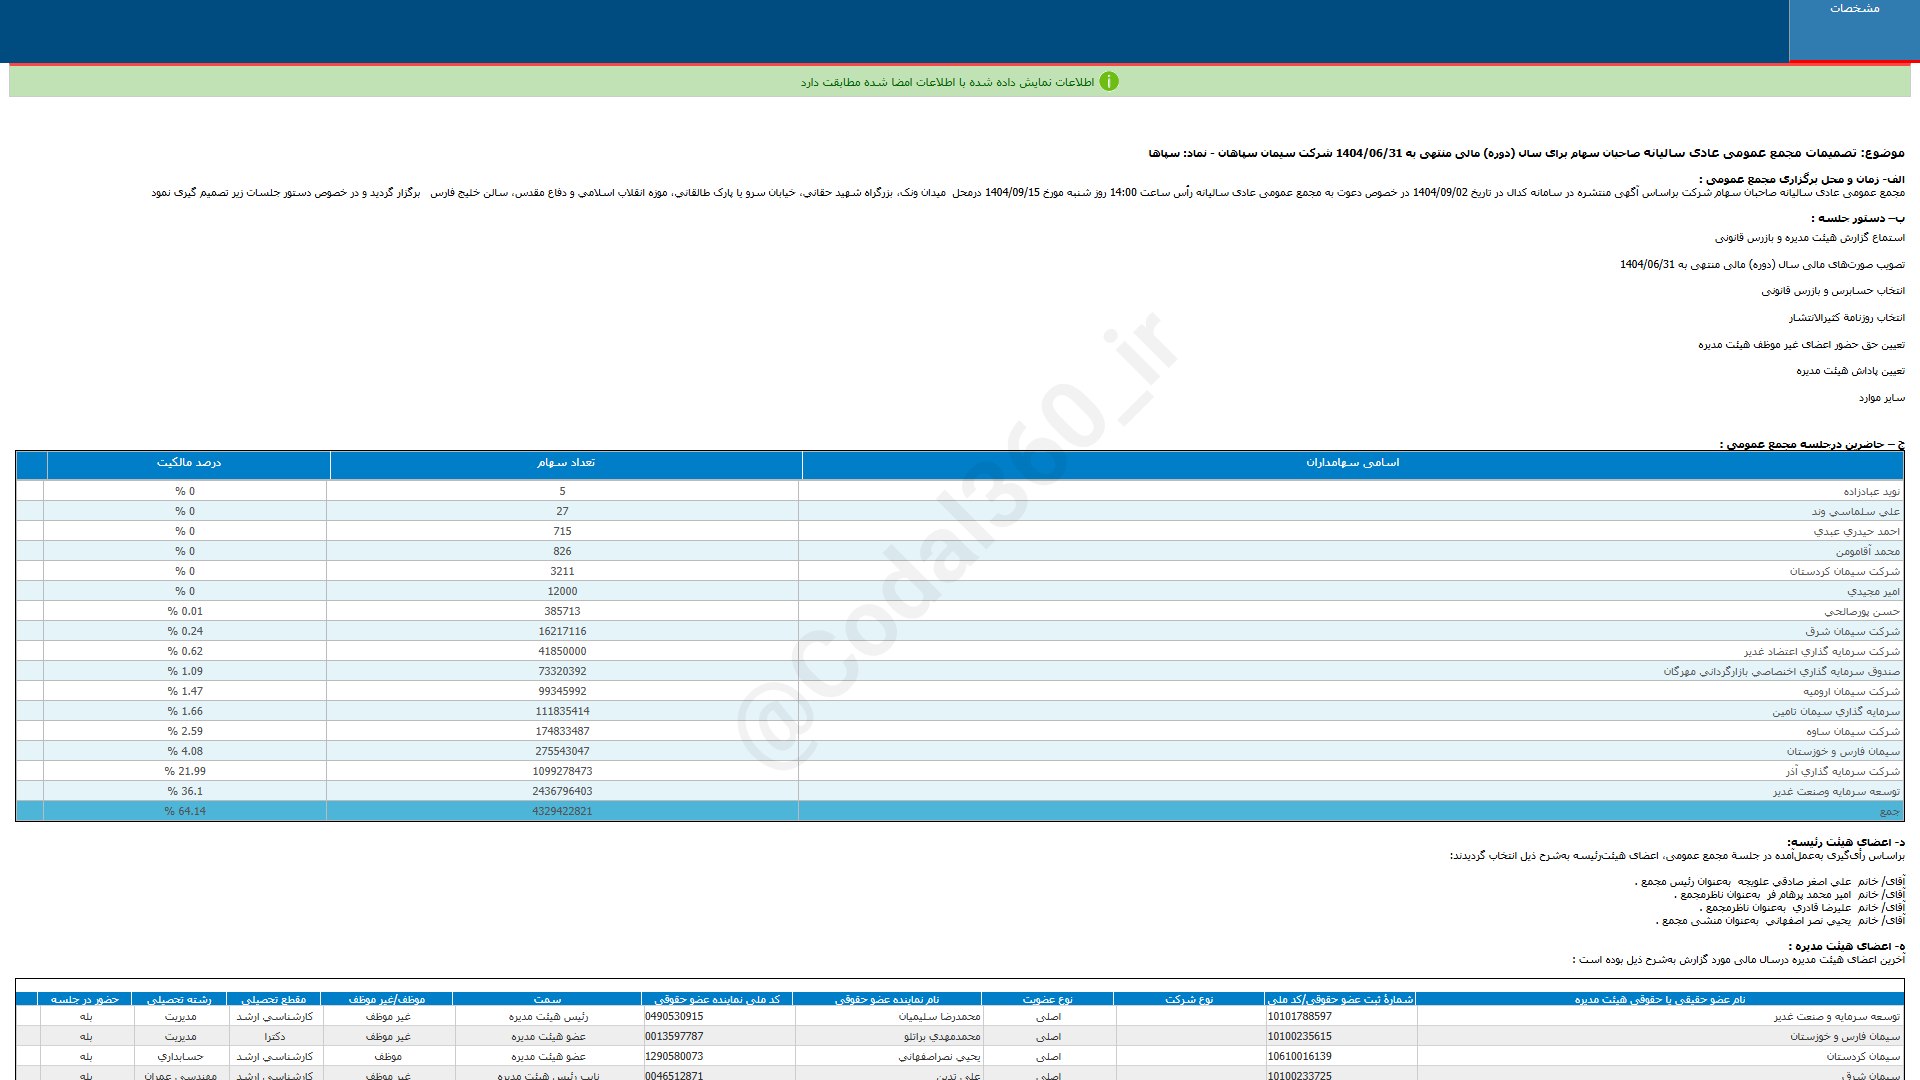Viewport: 1920px width, 1080px height.
Task: Click the national code 0013597787 cell
Action: click(x=674, y=1036)
